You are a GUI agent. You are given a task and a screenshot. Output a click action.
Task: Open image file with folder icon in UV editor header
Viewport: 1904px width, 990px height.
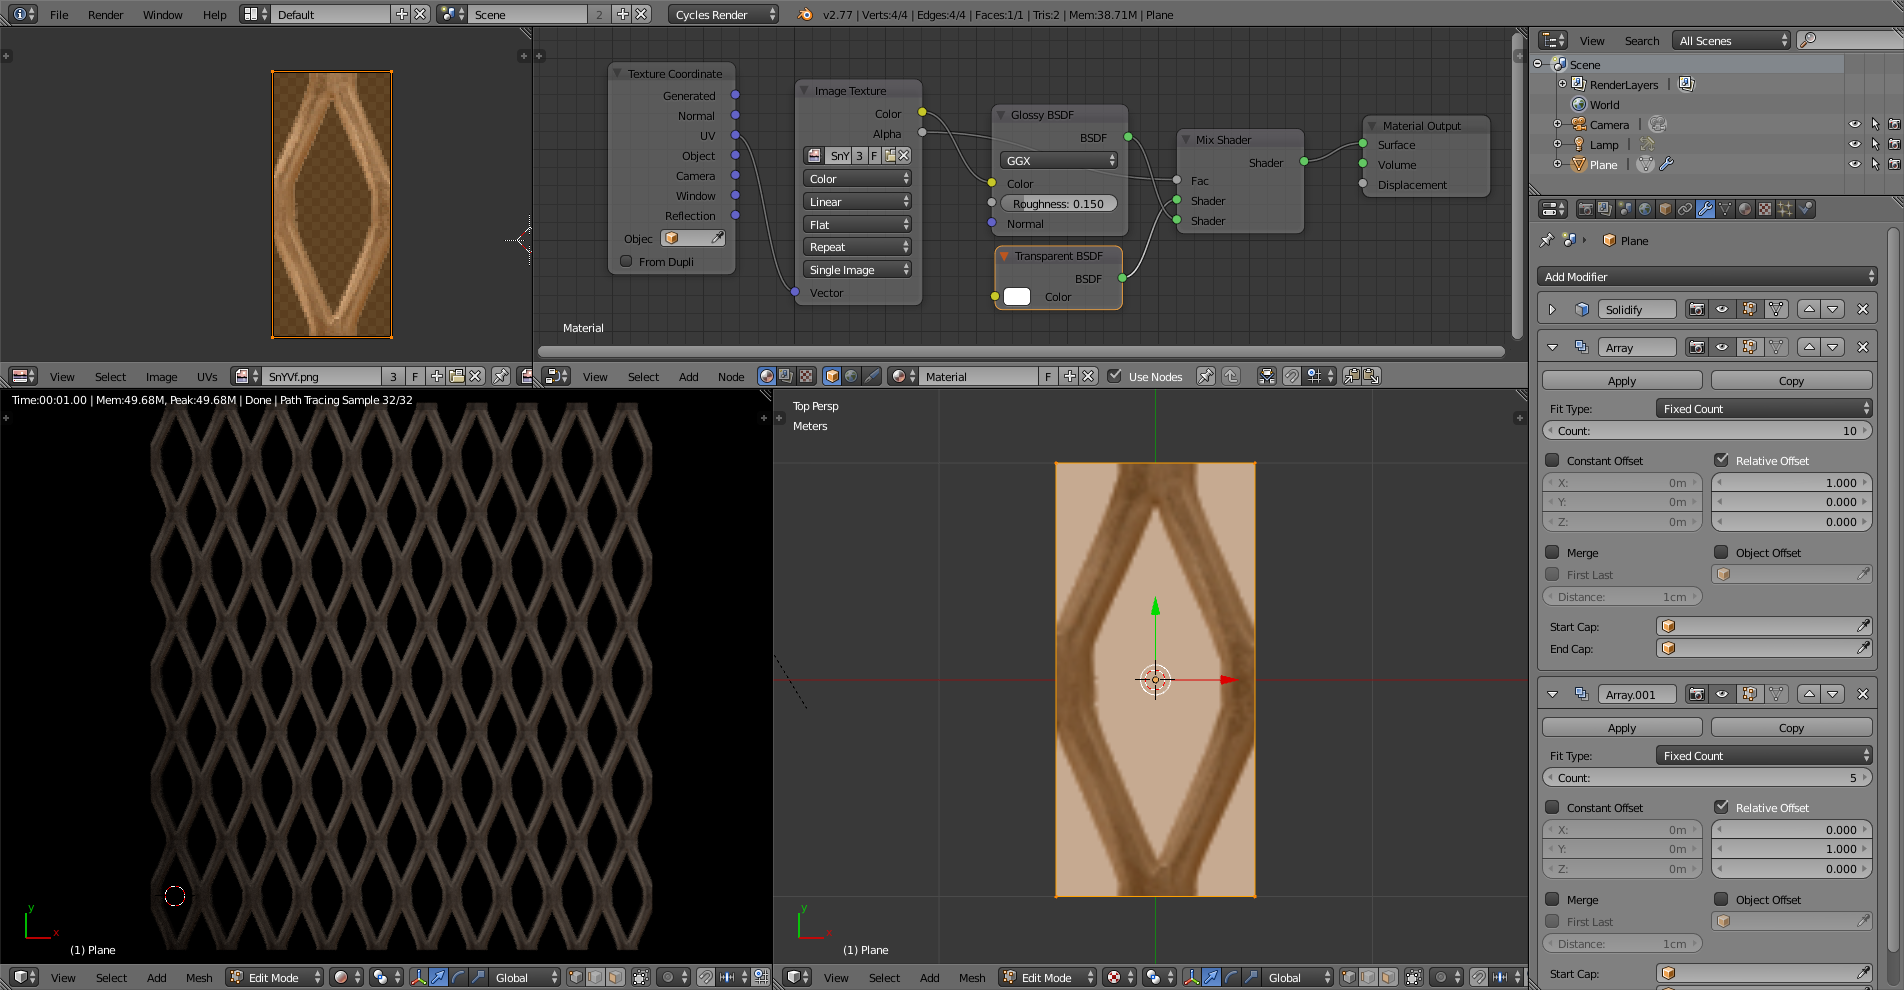[457, 376]
